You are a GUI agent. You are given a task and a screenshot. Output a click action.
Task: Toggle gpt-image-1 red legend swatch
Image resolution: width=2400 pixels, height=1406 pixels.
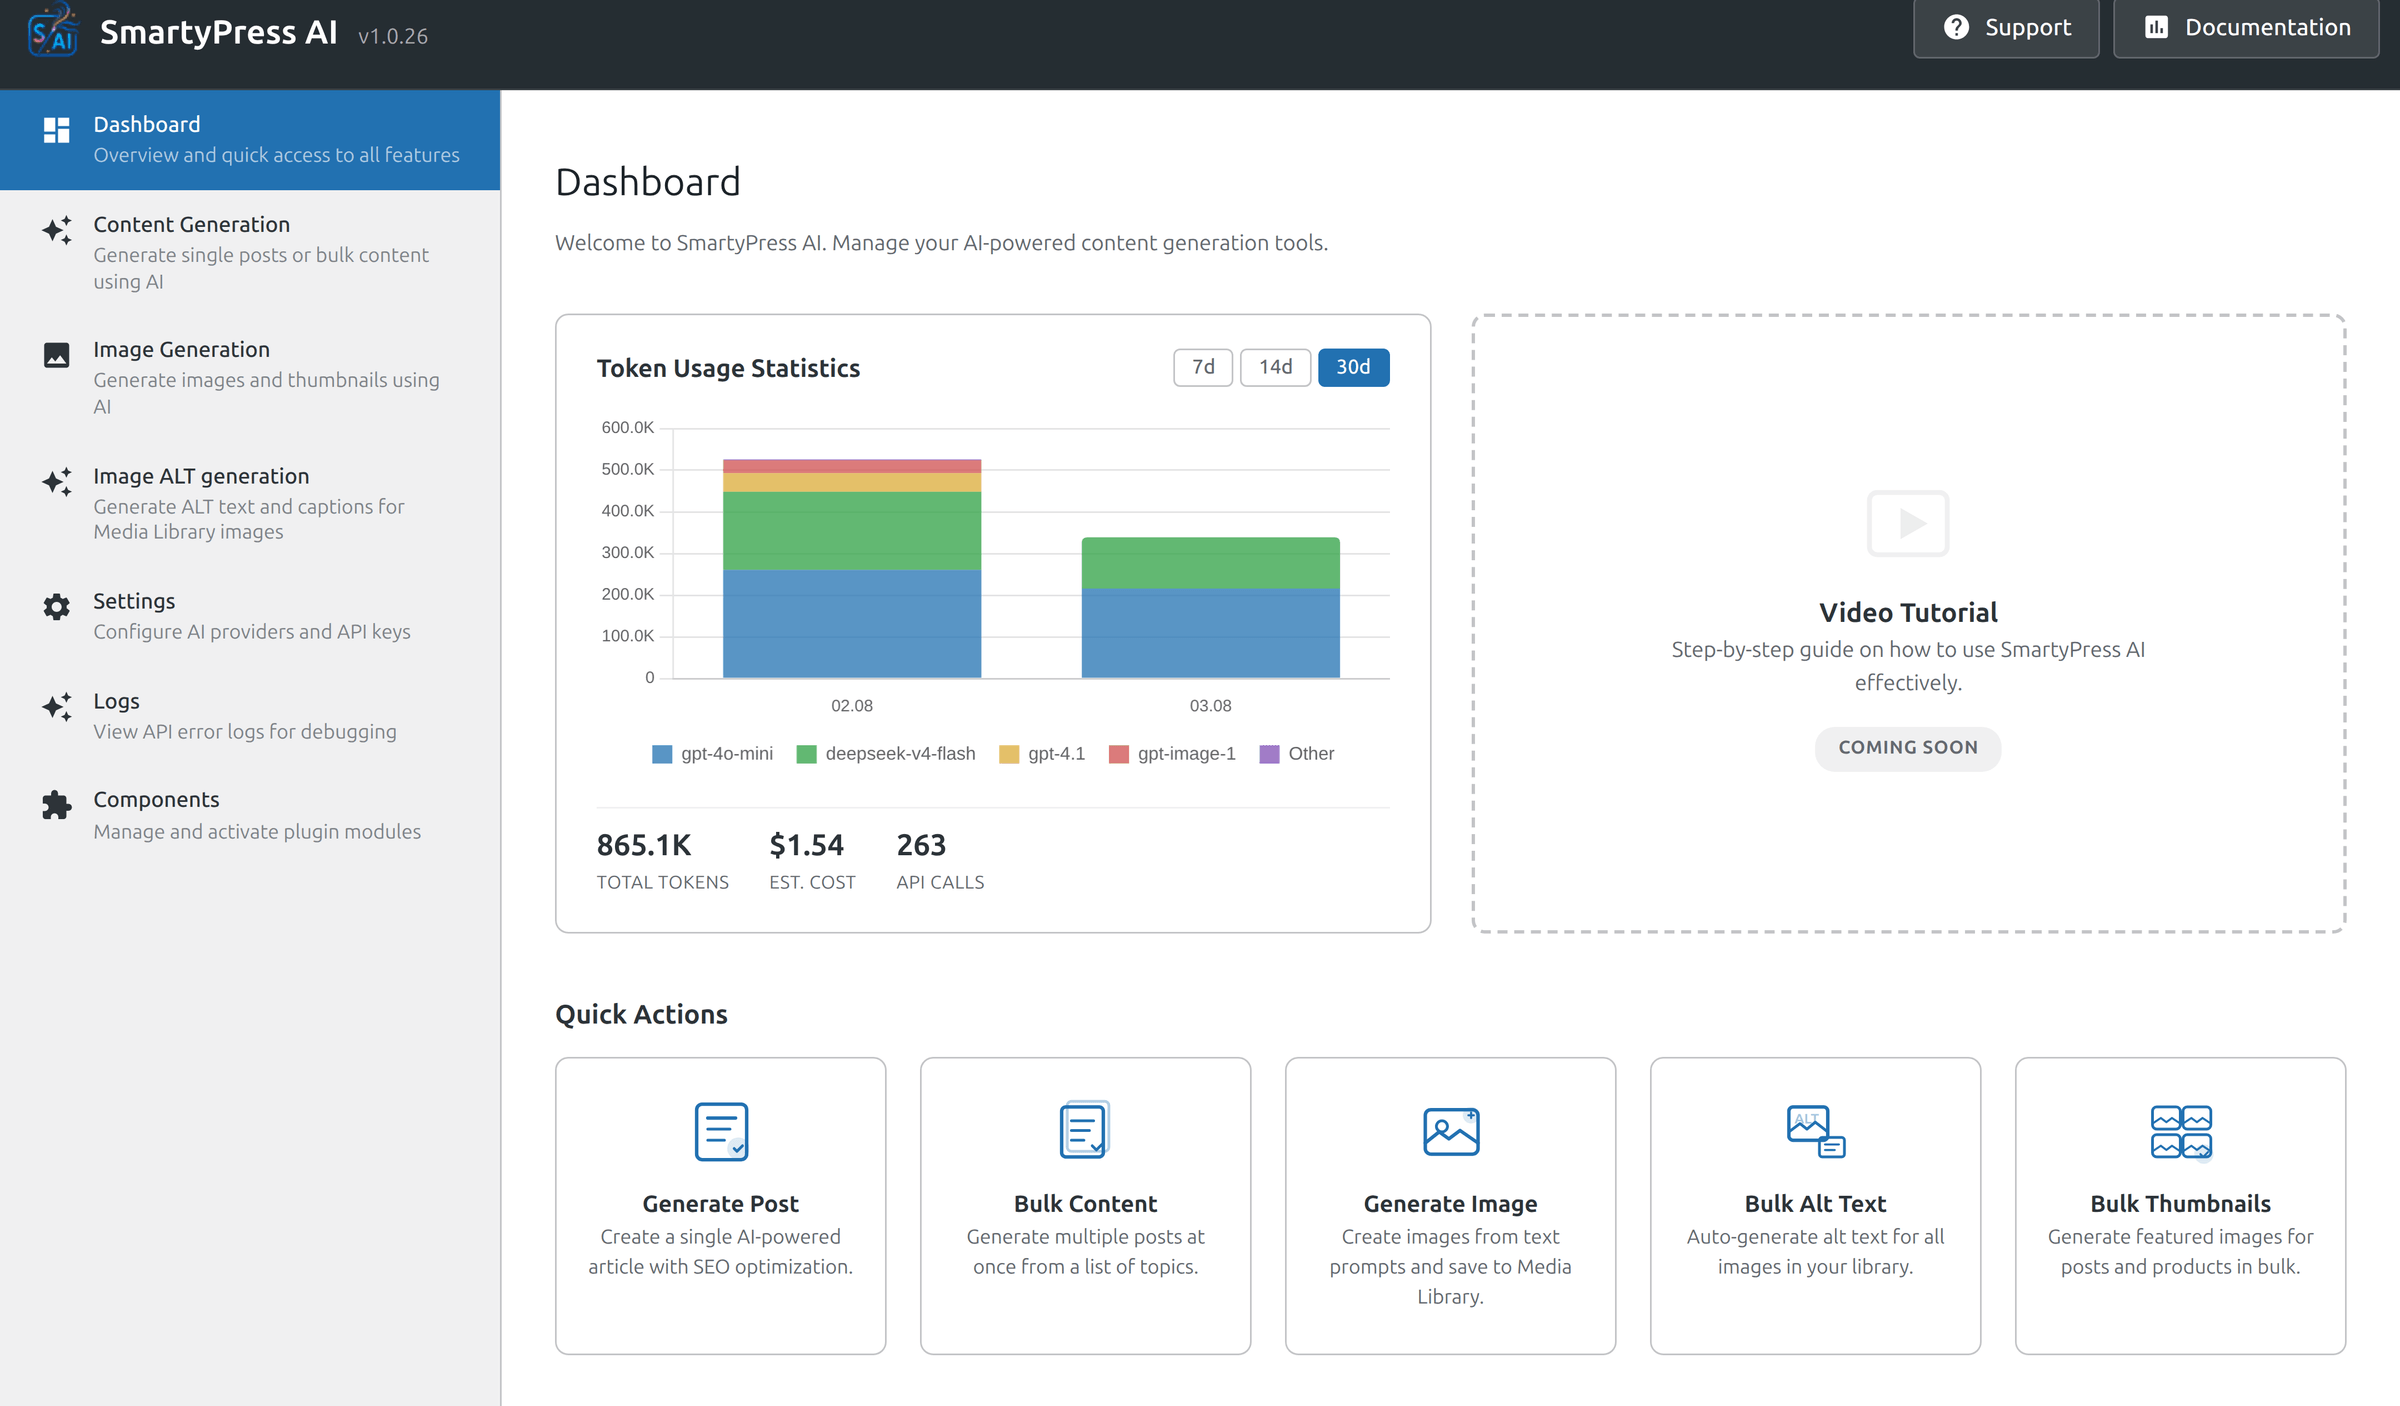pyautogui.click(x=1119, y=754)
